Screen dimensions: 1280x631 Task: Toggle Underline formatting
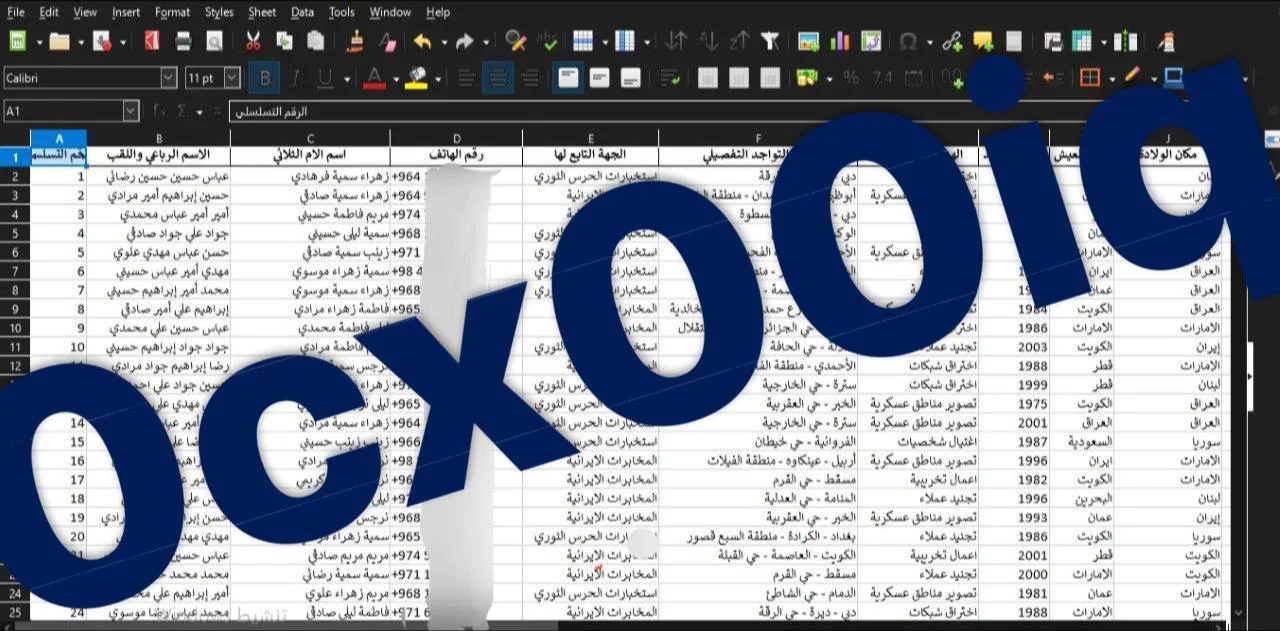(x=325, y=77)
